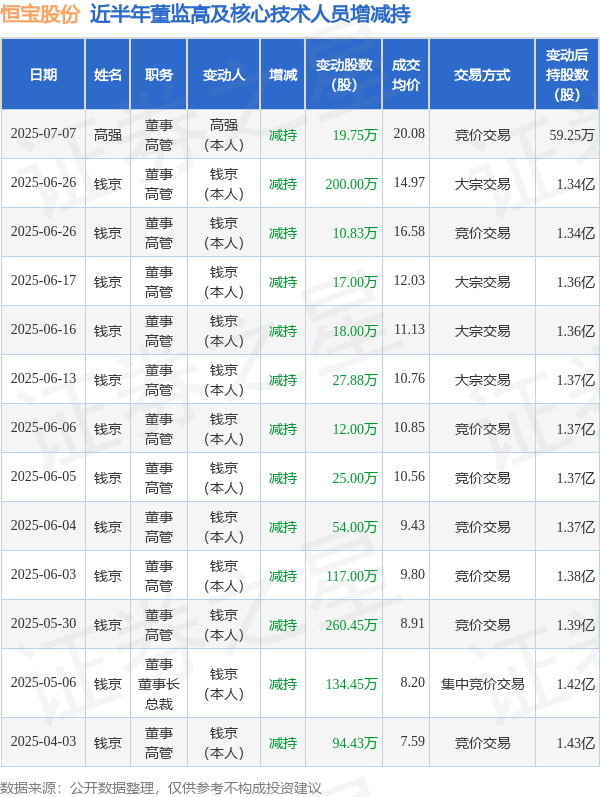Select the 日期 column header
600x797 pixels.
click(x=43, y=75)
